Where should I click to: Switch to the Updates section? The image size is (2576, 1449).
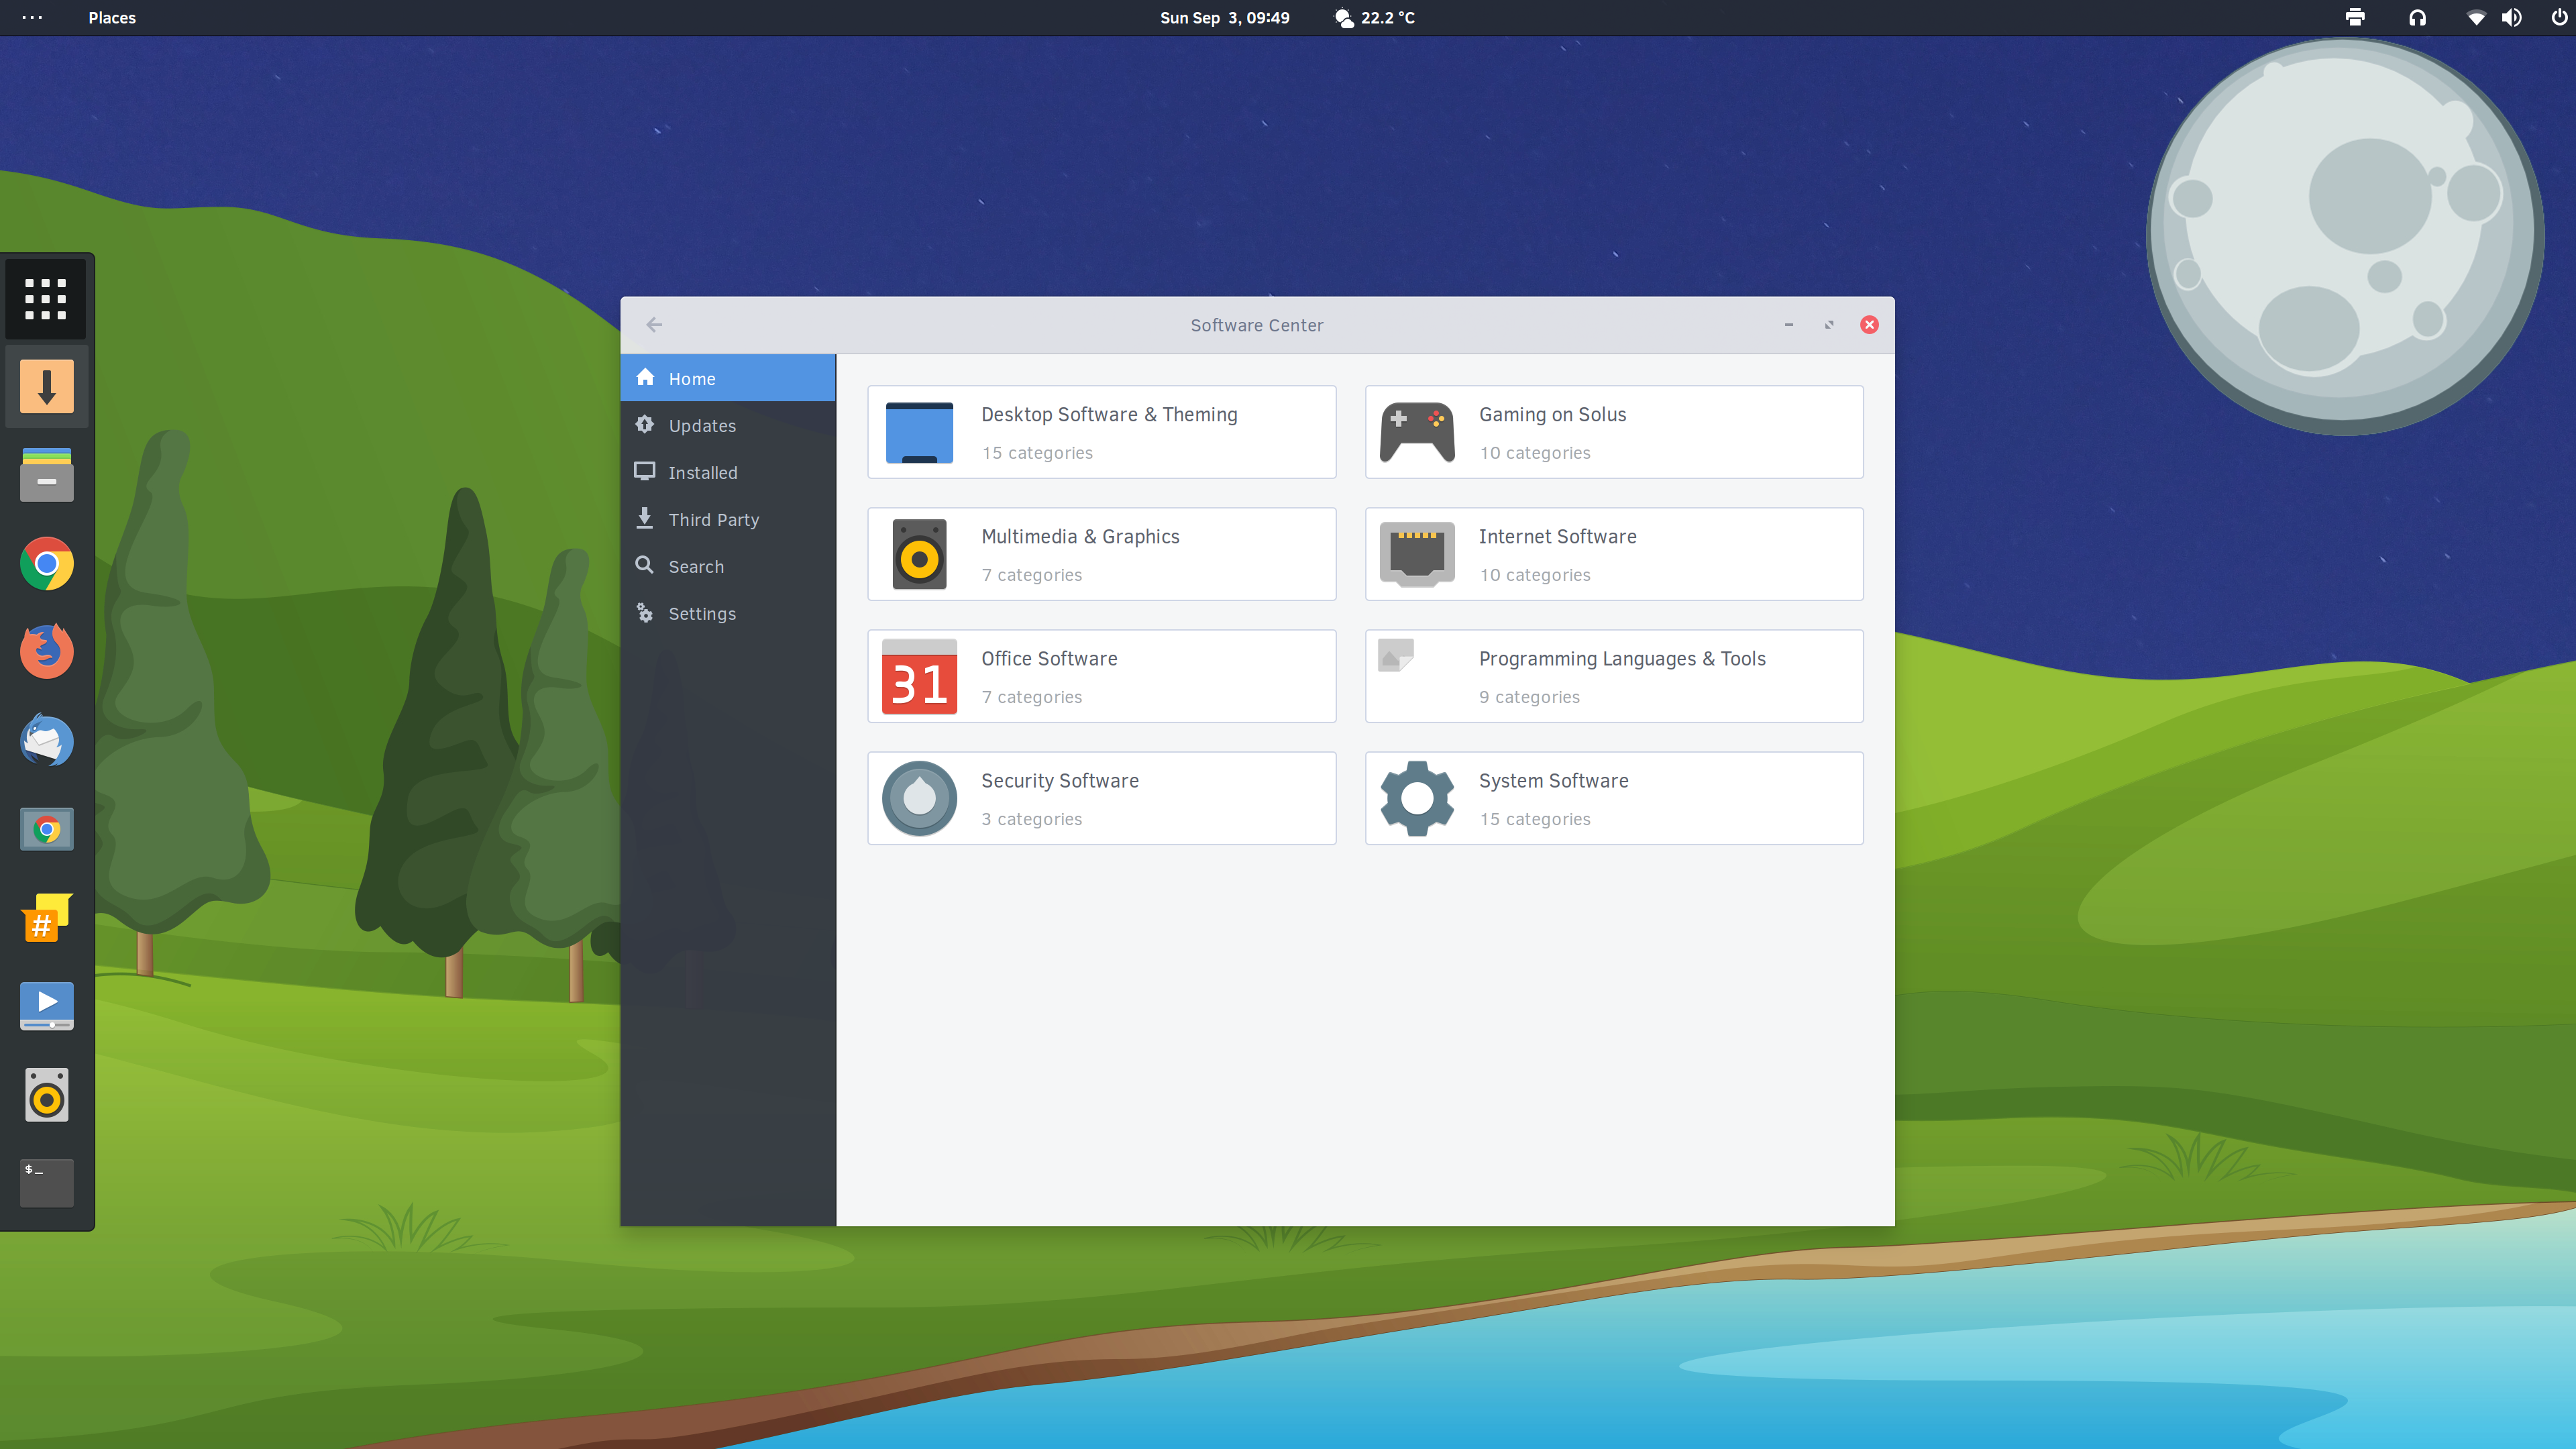pos(700,425)
